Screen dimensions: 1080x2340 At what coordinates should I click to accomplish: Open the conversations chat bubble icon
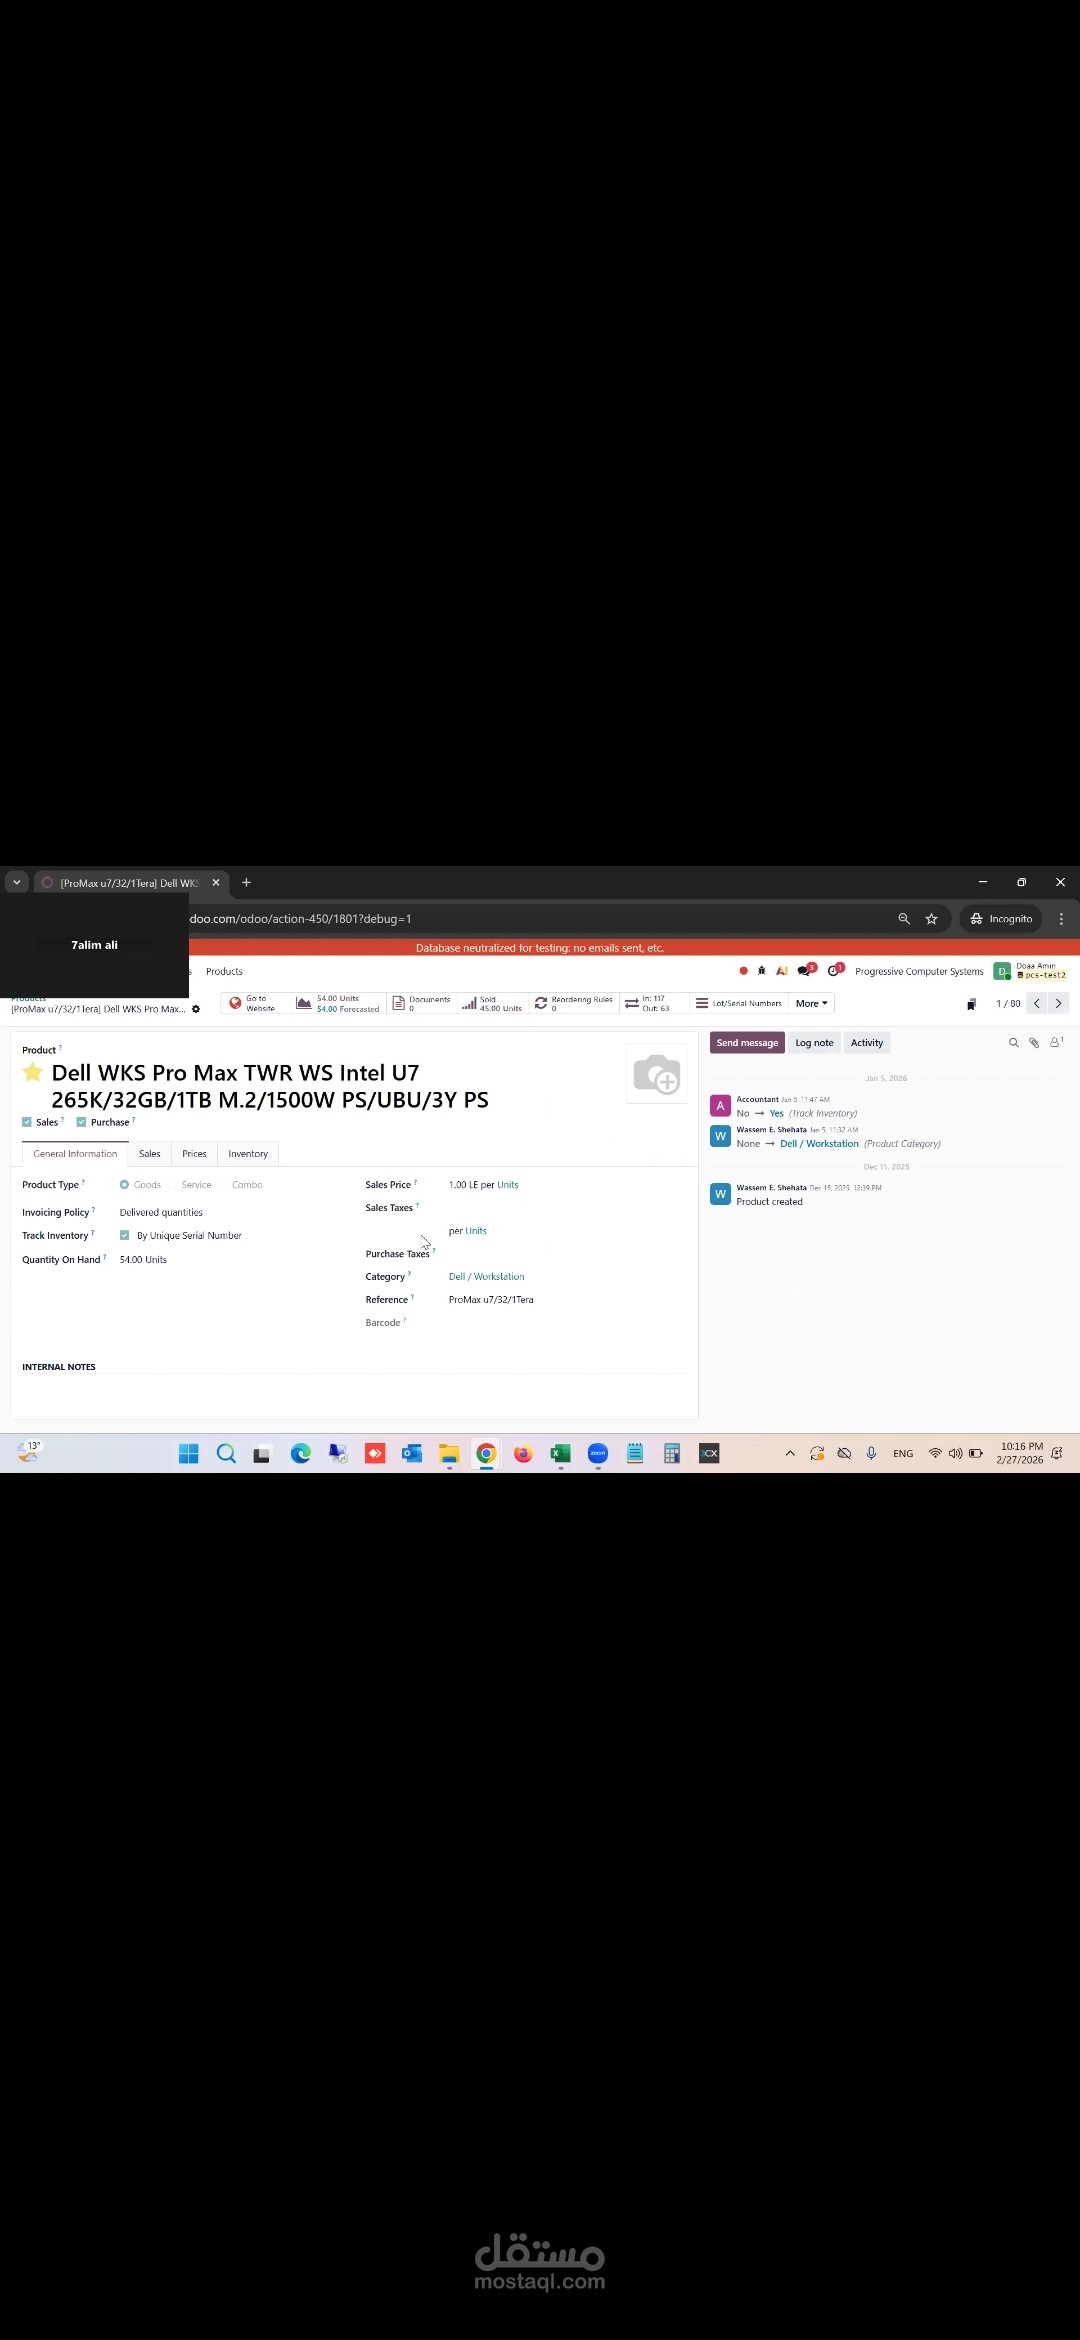pyautogui.click(x=805, y=971)
